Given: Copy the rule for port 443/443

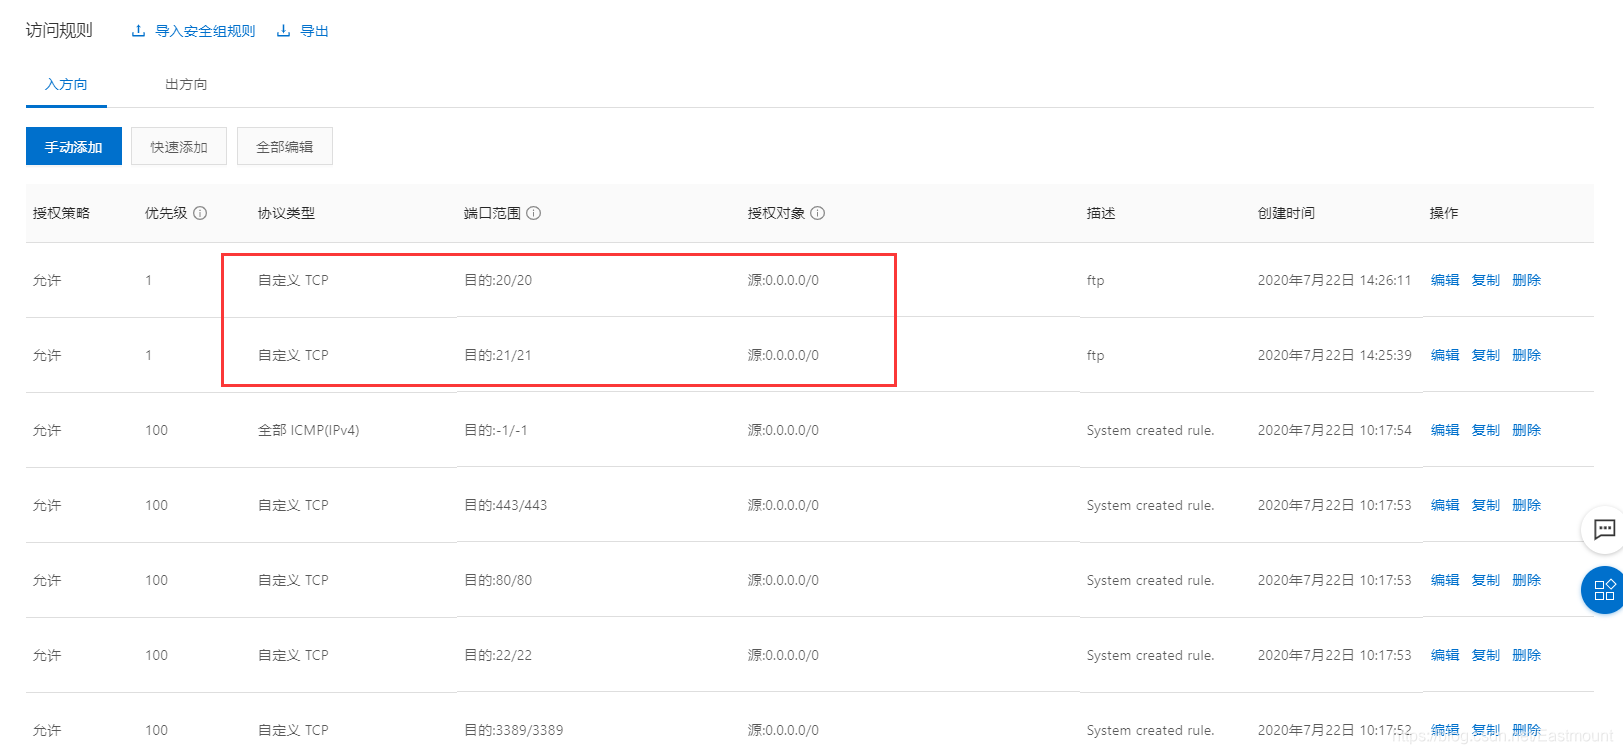Looking at the screenshot, I should click(x=1486, y=505).
